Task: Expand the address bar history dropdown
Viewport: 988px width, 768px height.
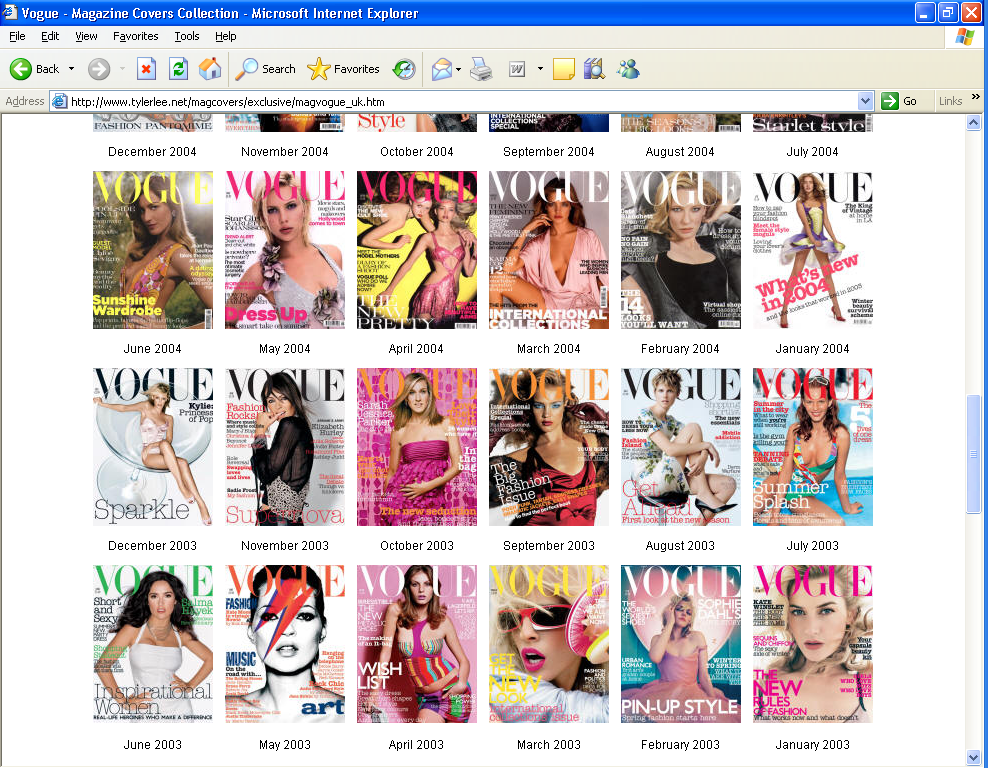Action: pyautogui.click(x=865, y=101)
